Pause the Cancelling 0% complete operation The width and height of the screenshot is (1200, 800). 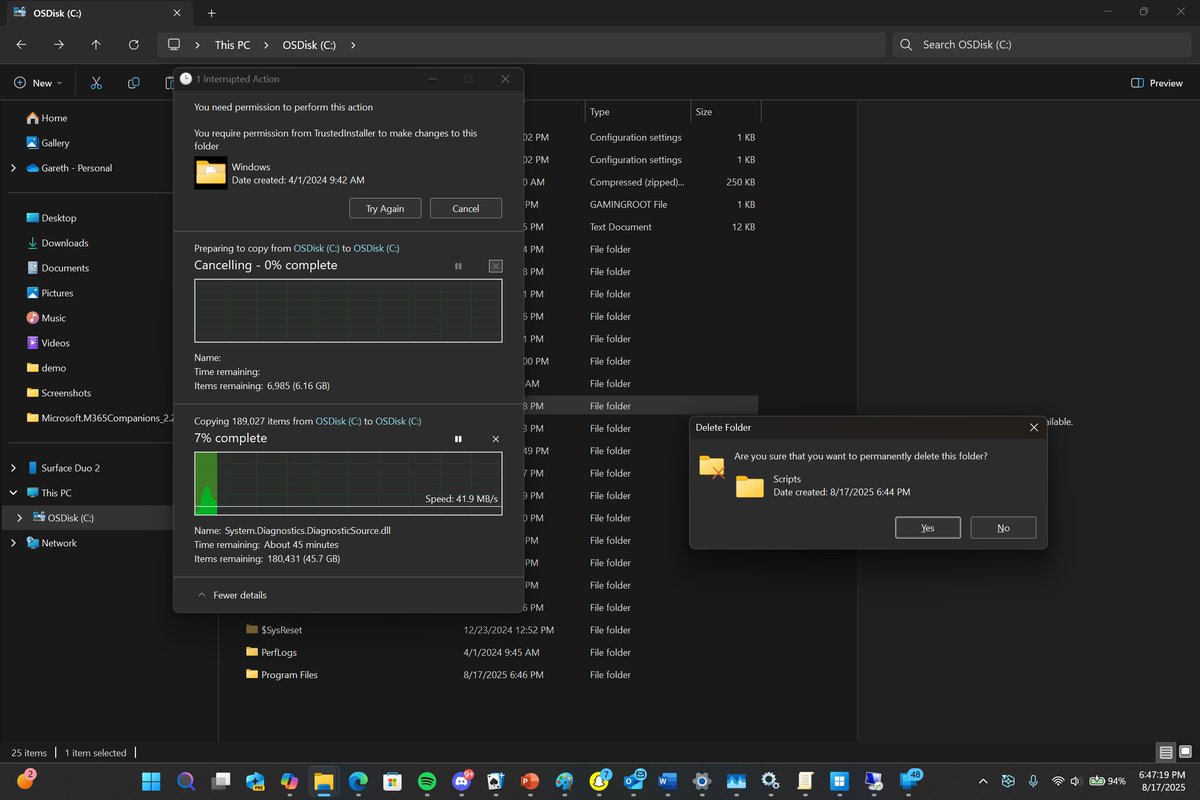tap(458, 266)
